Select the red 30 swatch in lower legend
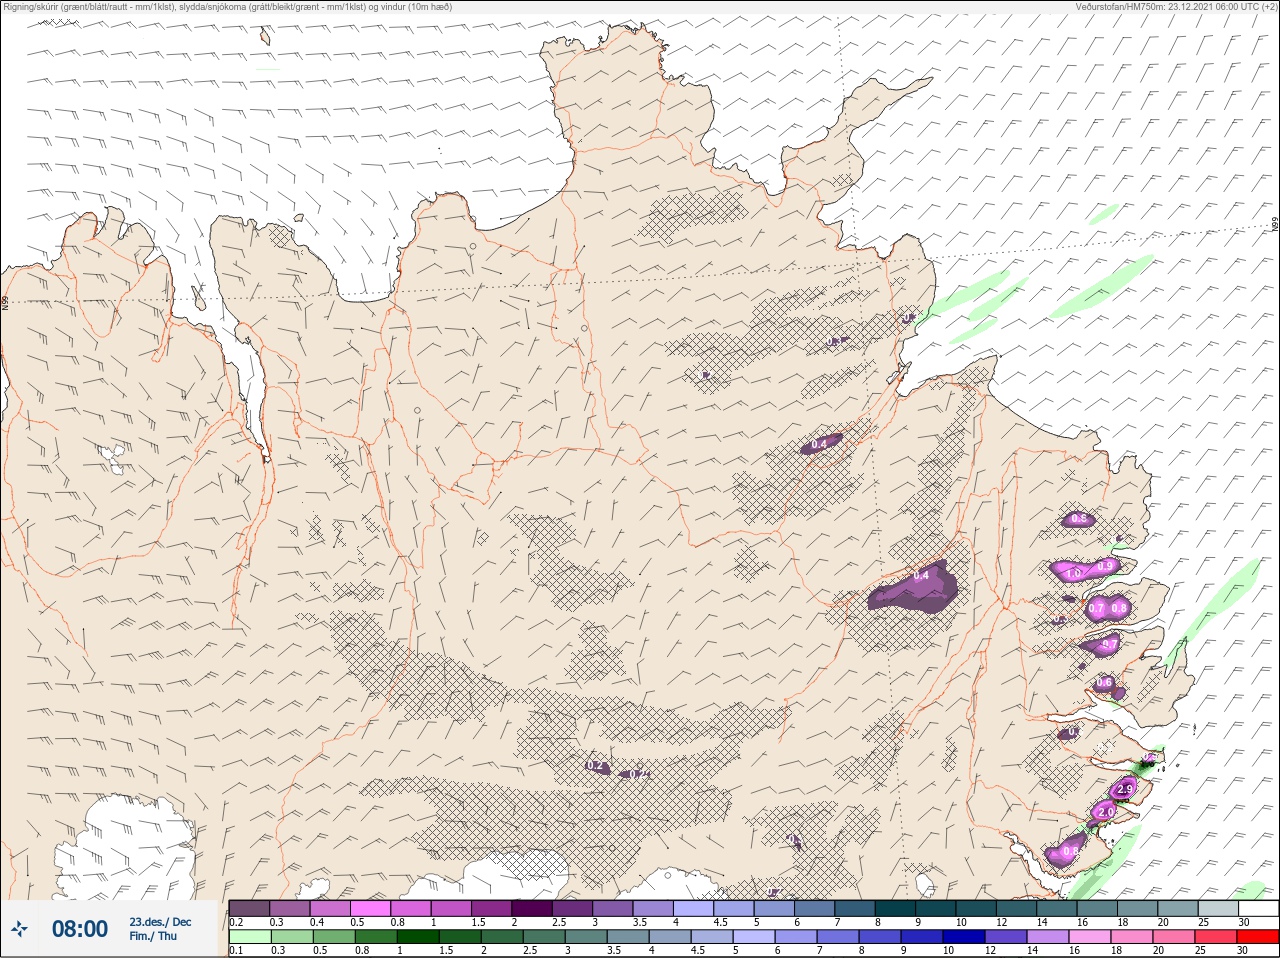Screen dimensions: 1280x958 1257,937
